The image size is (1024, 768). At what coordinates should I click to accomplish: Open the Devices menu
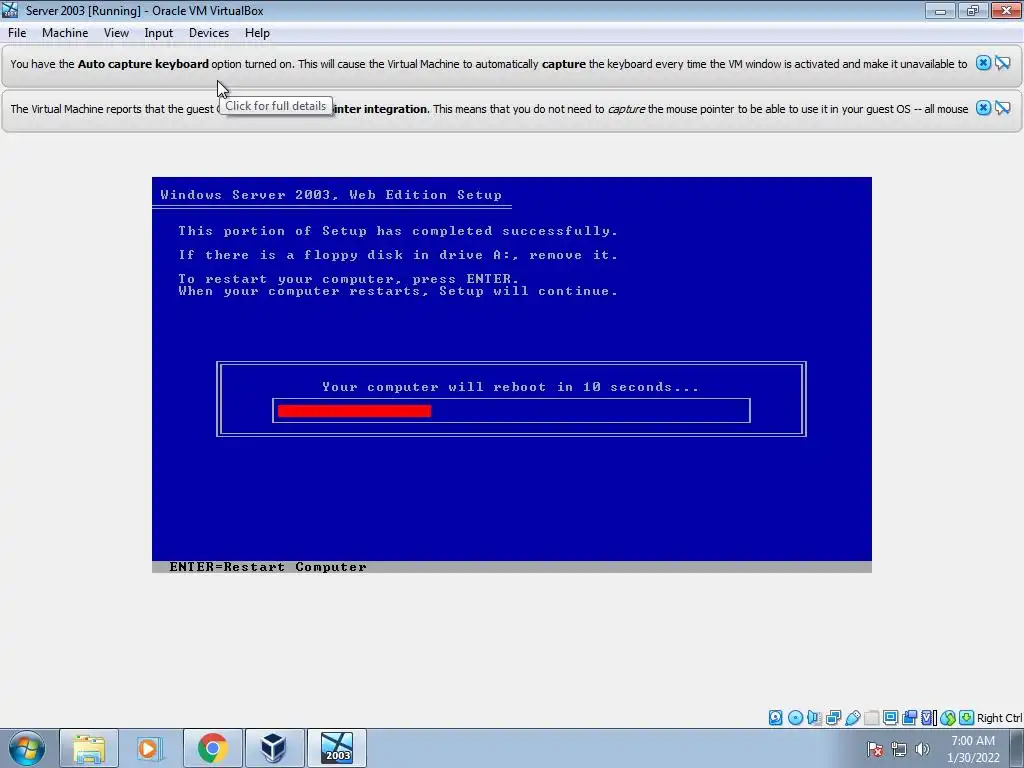(x=209, y=33)
